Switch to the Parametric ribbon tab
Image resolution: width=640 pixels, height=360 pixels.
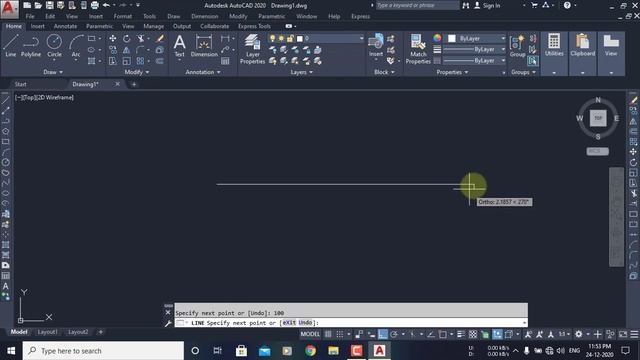99,26
